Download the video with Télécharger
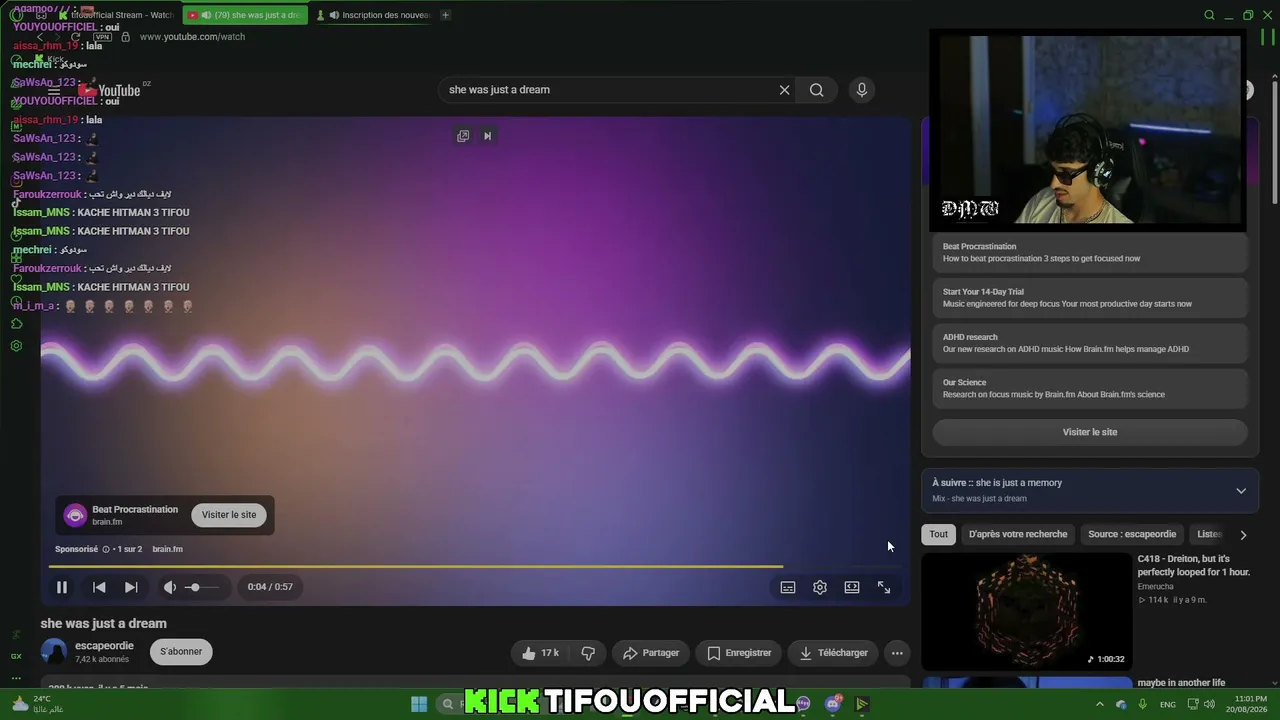Screen dimensions: 1280x720 pyautogui.click(x=833, y=653)
